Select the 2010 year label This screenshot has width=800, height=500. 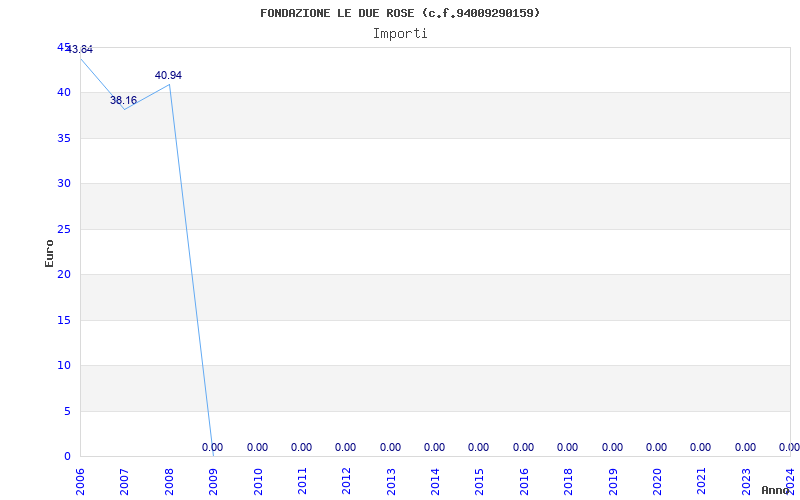(x=258, y=481)
